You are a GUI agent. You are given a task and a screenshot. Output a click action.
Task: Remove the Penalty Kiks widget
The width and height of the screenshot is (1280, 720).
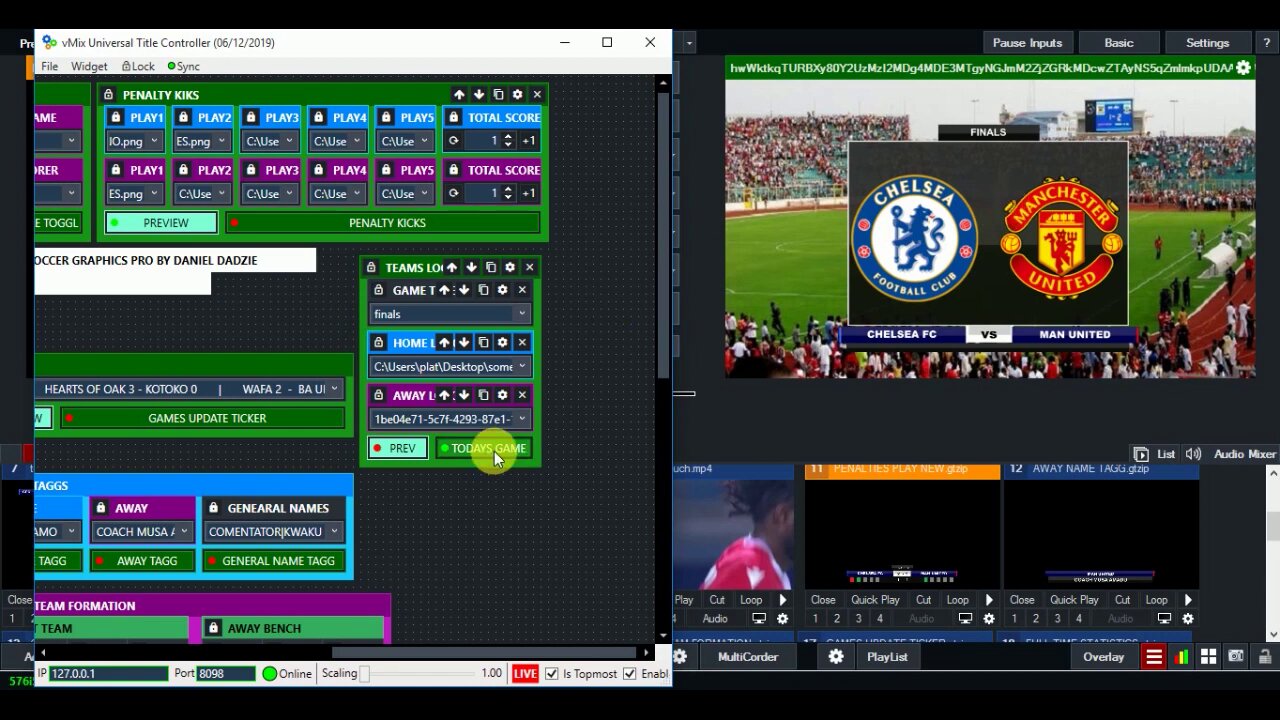(537, 95)
